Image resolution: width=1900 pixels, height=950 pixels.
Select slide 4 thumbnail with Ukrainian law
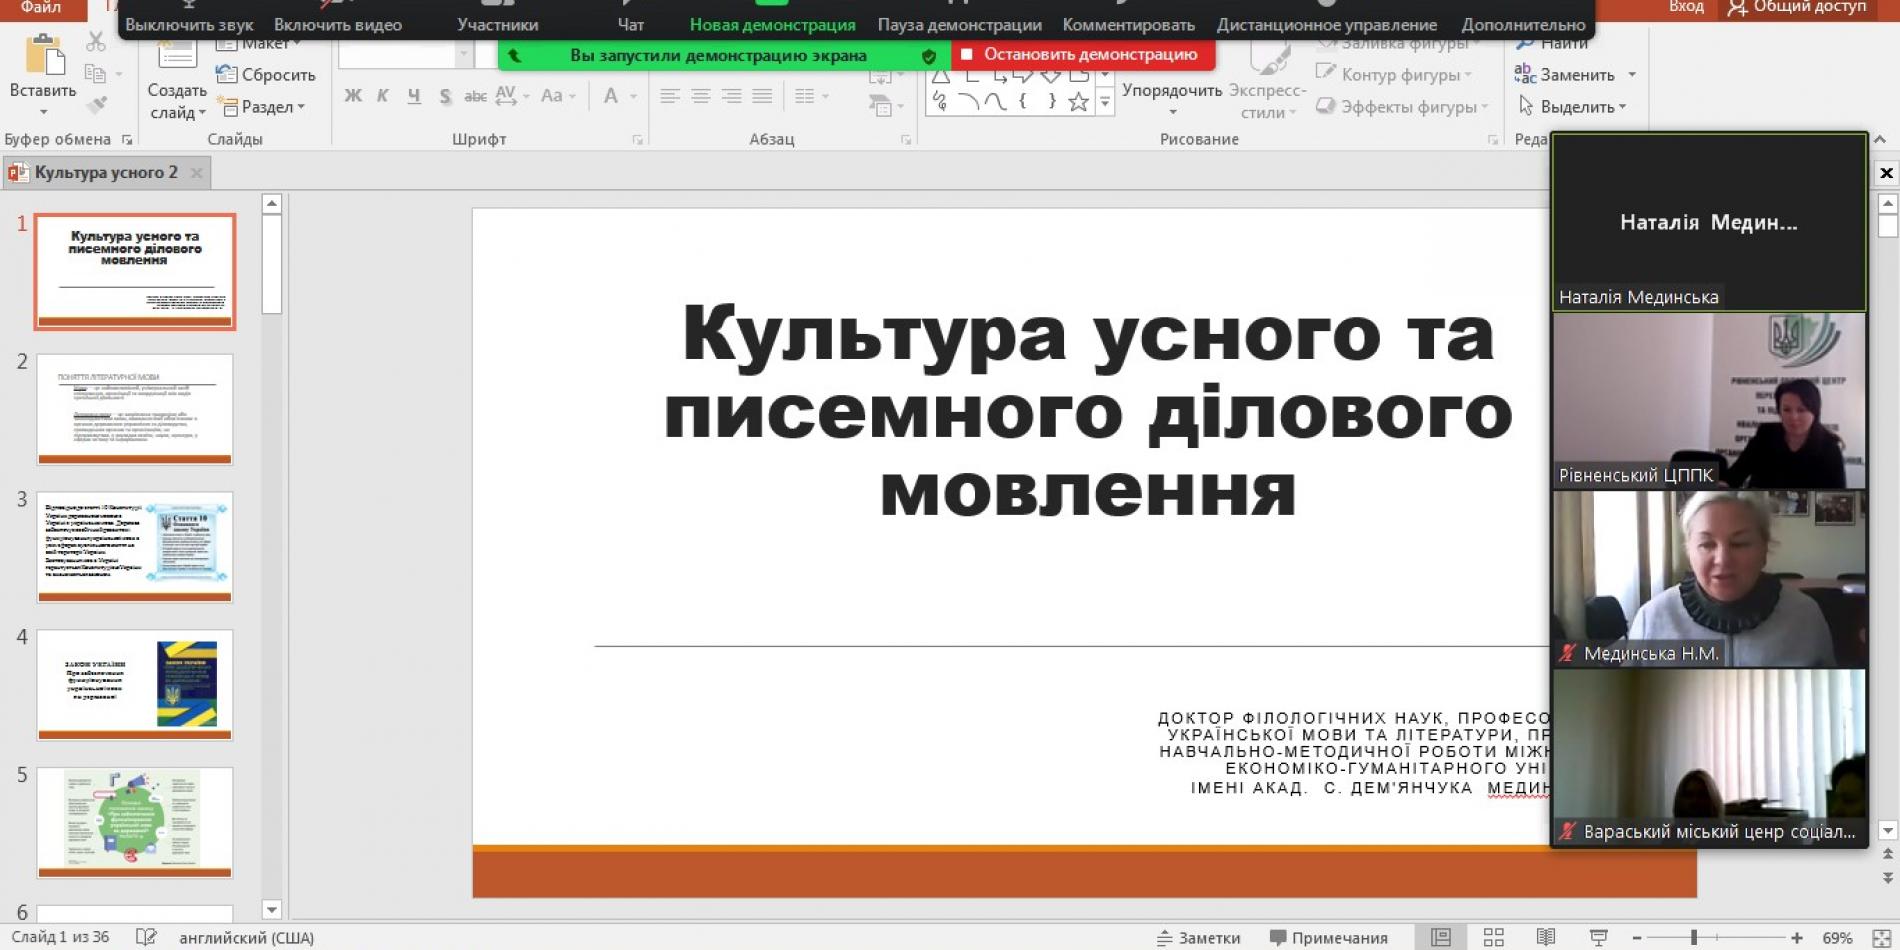[135, 685]
